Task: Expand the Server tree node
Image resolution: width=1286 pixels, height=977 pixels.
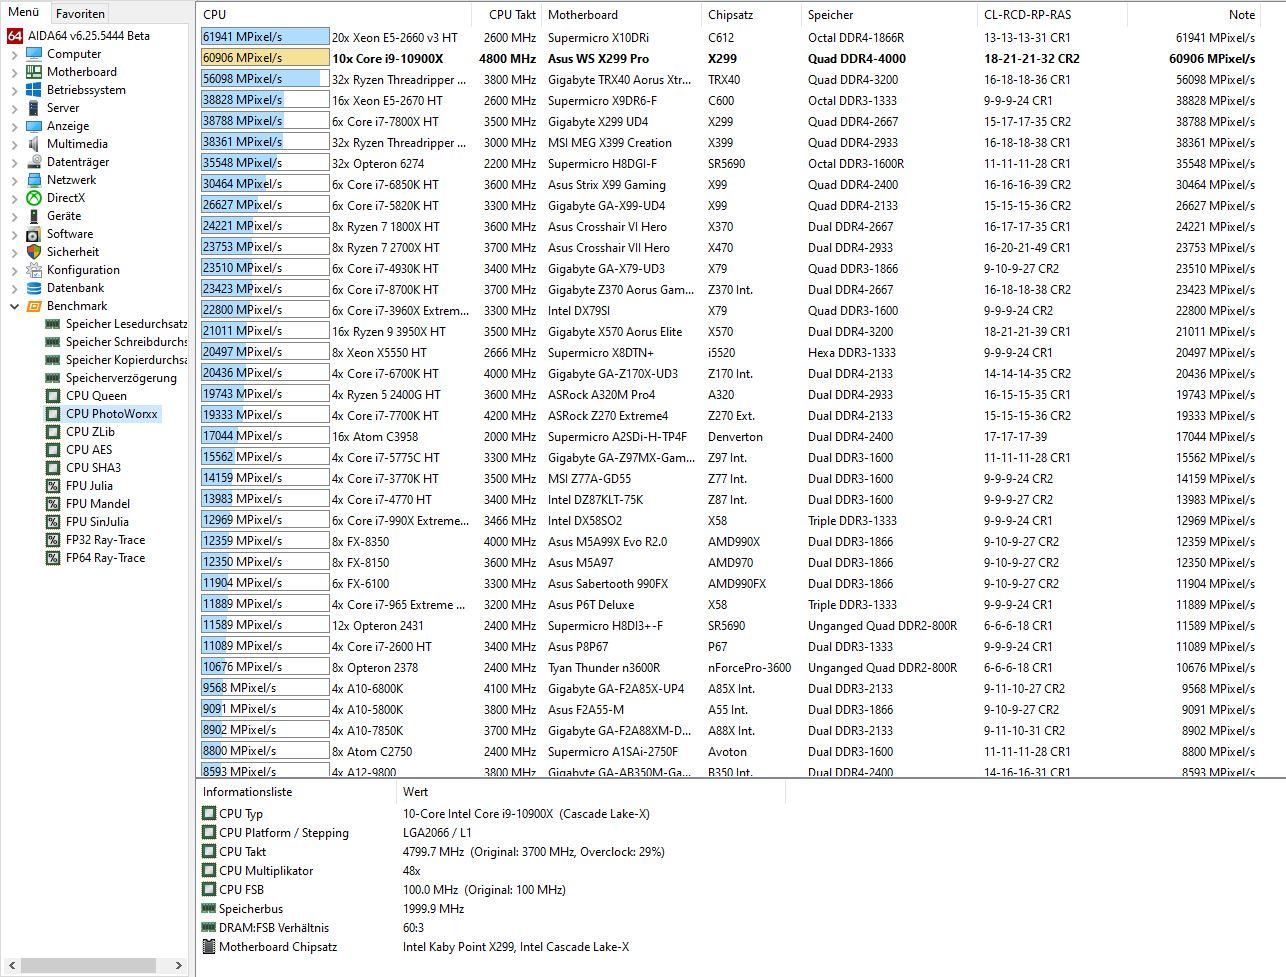Action: click(x=14, y=108)
